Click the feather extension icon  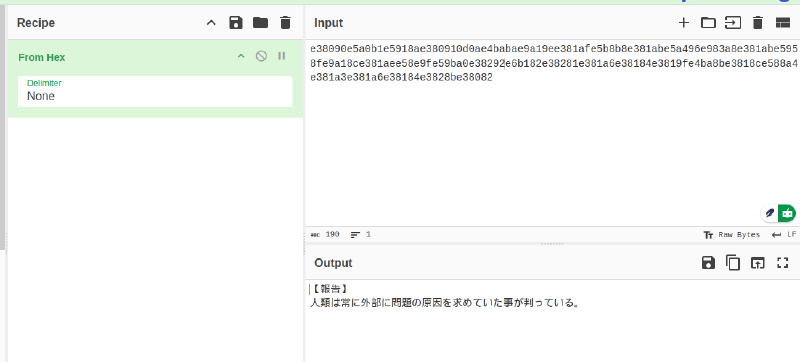(x=769, y=213)
